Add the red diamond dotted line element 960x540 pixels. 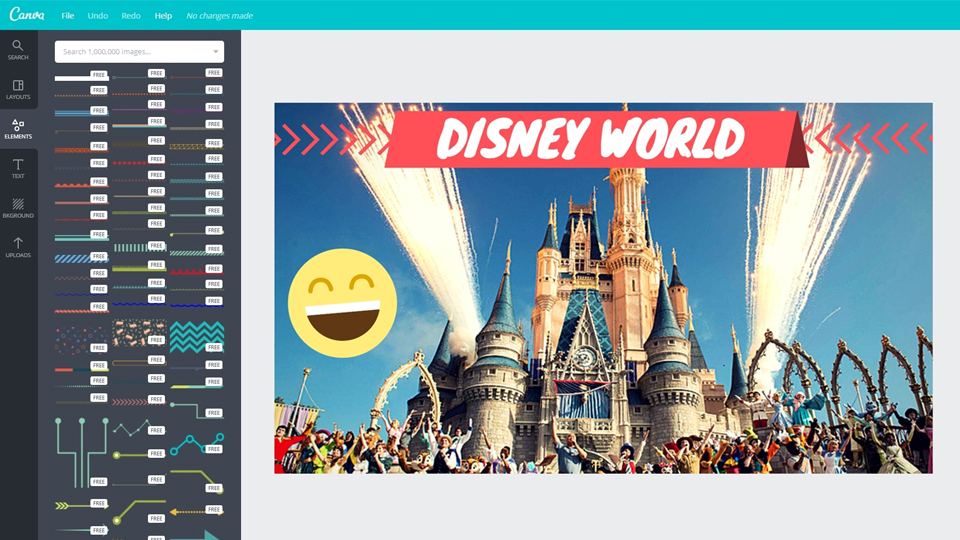click(x=139, y=163)
